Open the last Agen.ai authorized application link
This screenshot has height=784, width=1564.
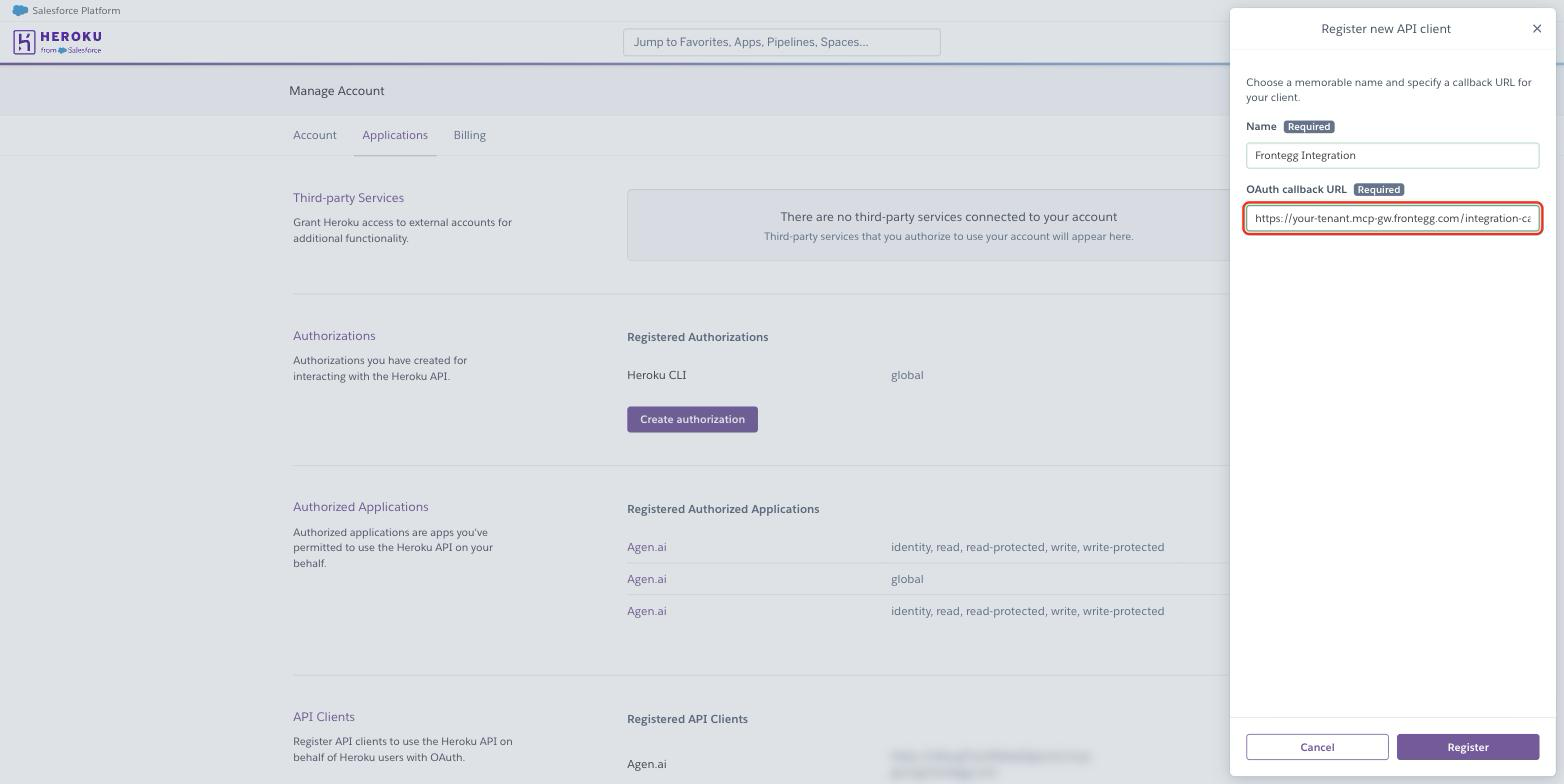click(x=646, y=611)
